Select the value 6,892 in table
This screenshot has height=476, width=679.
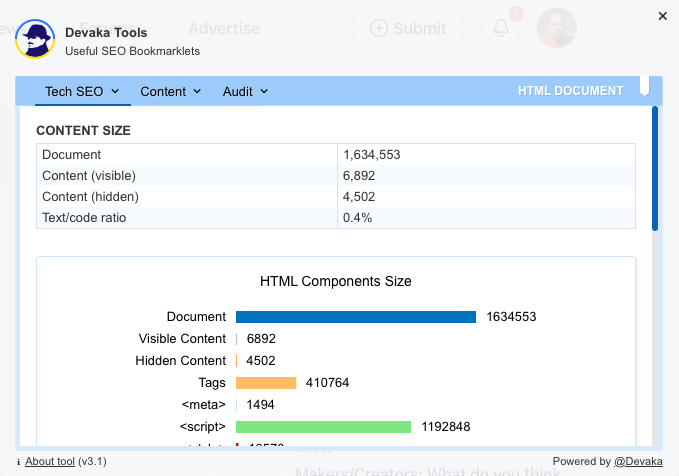(359, 175)
